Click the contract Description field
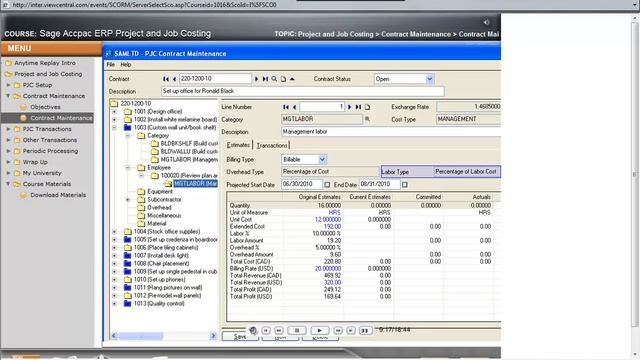This screenshot has height=360, width=640. point(302,91)
